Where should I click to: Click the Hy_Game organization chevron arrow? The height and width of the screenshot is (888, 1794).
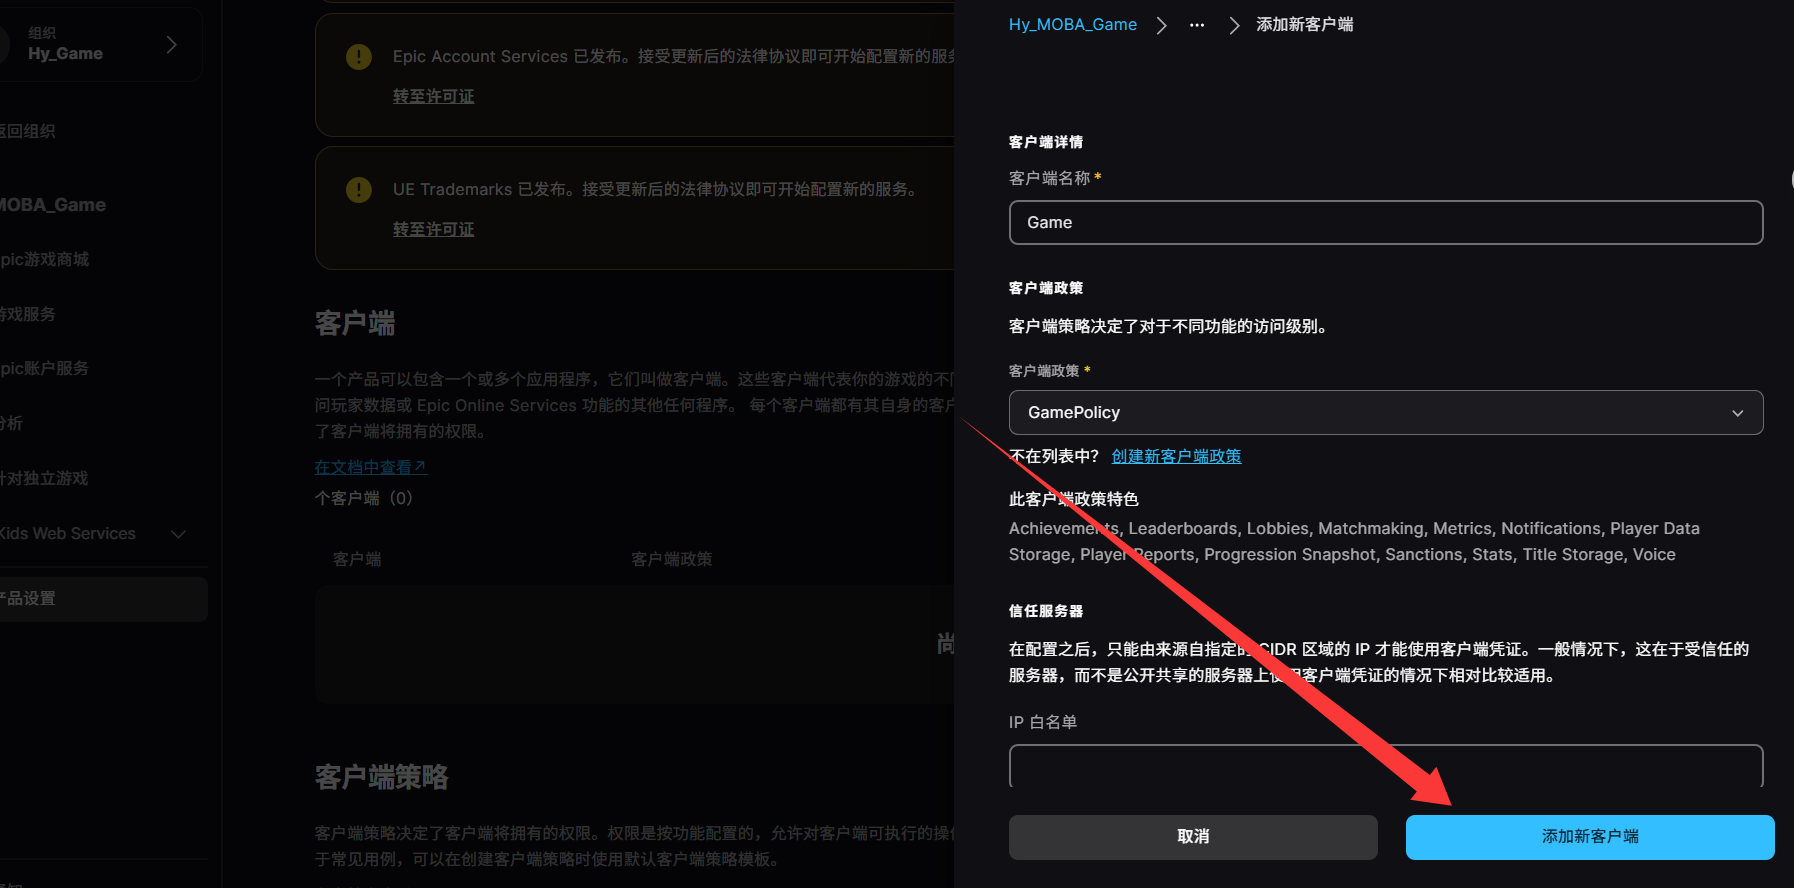172,44
